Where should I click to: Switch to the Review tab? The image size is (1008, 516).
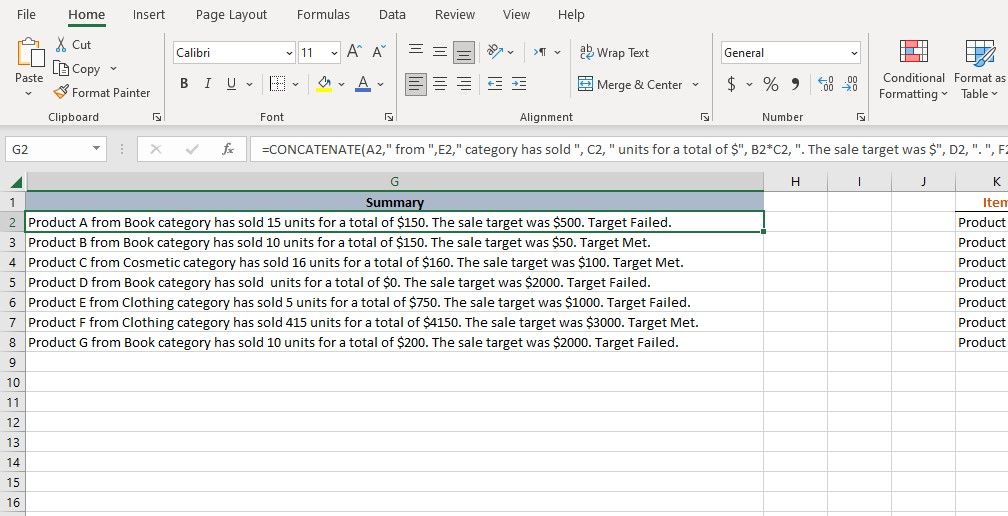tap(455, 14)
